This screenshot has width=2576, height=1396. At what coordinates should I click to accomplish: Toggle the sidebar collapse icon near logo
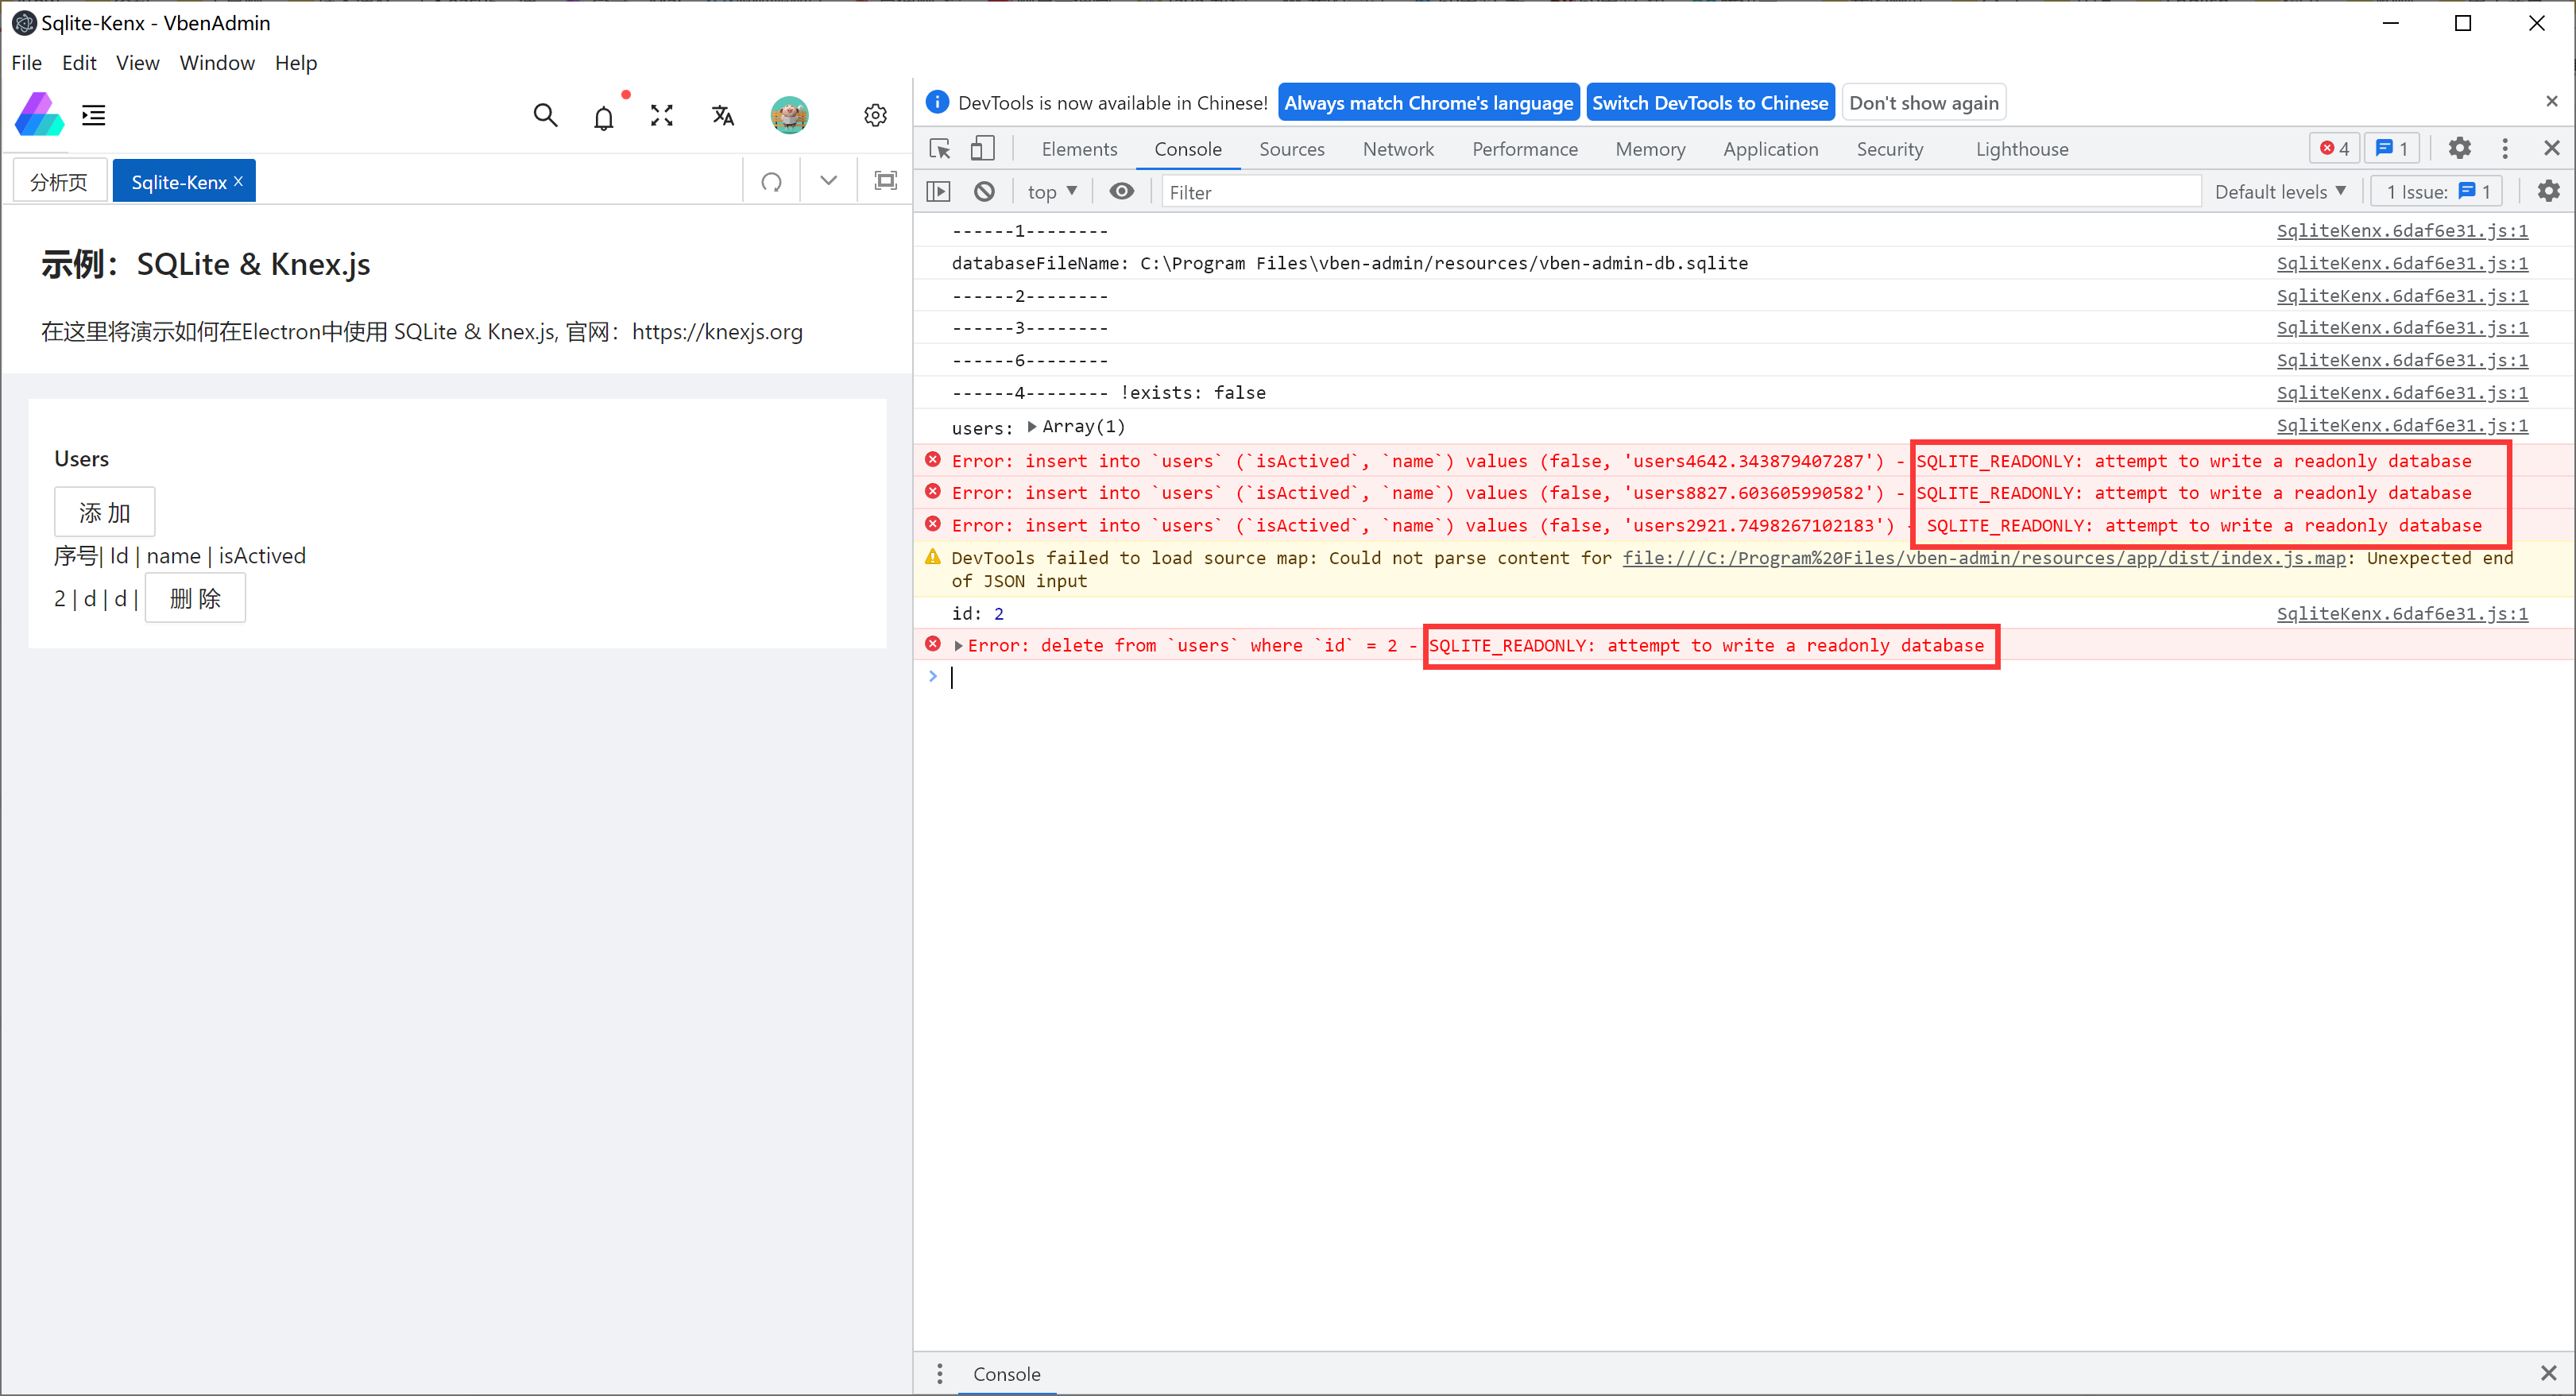click(93, 114)
